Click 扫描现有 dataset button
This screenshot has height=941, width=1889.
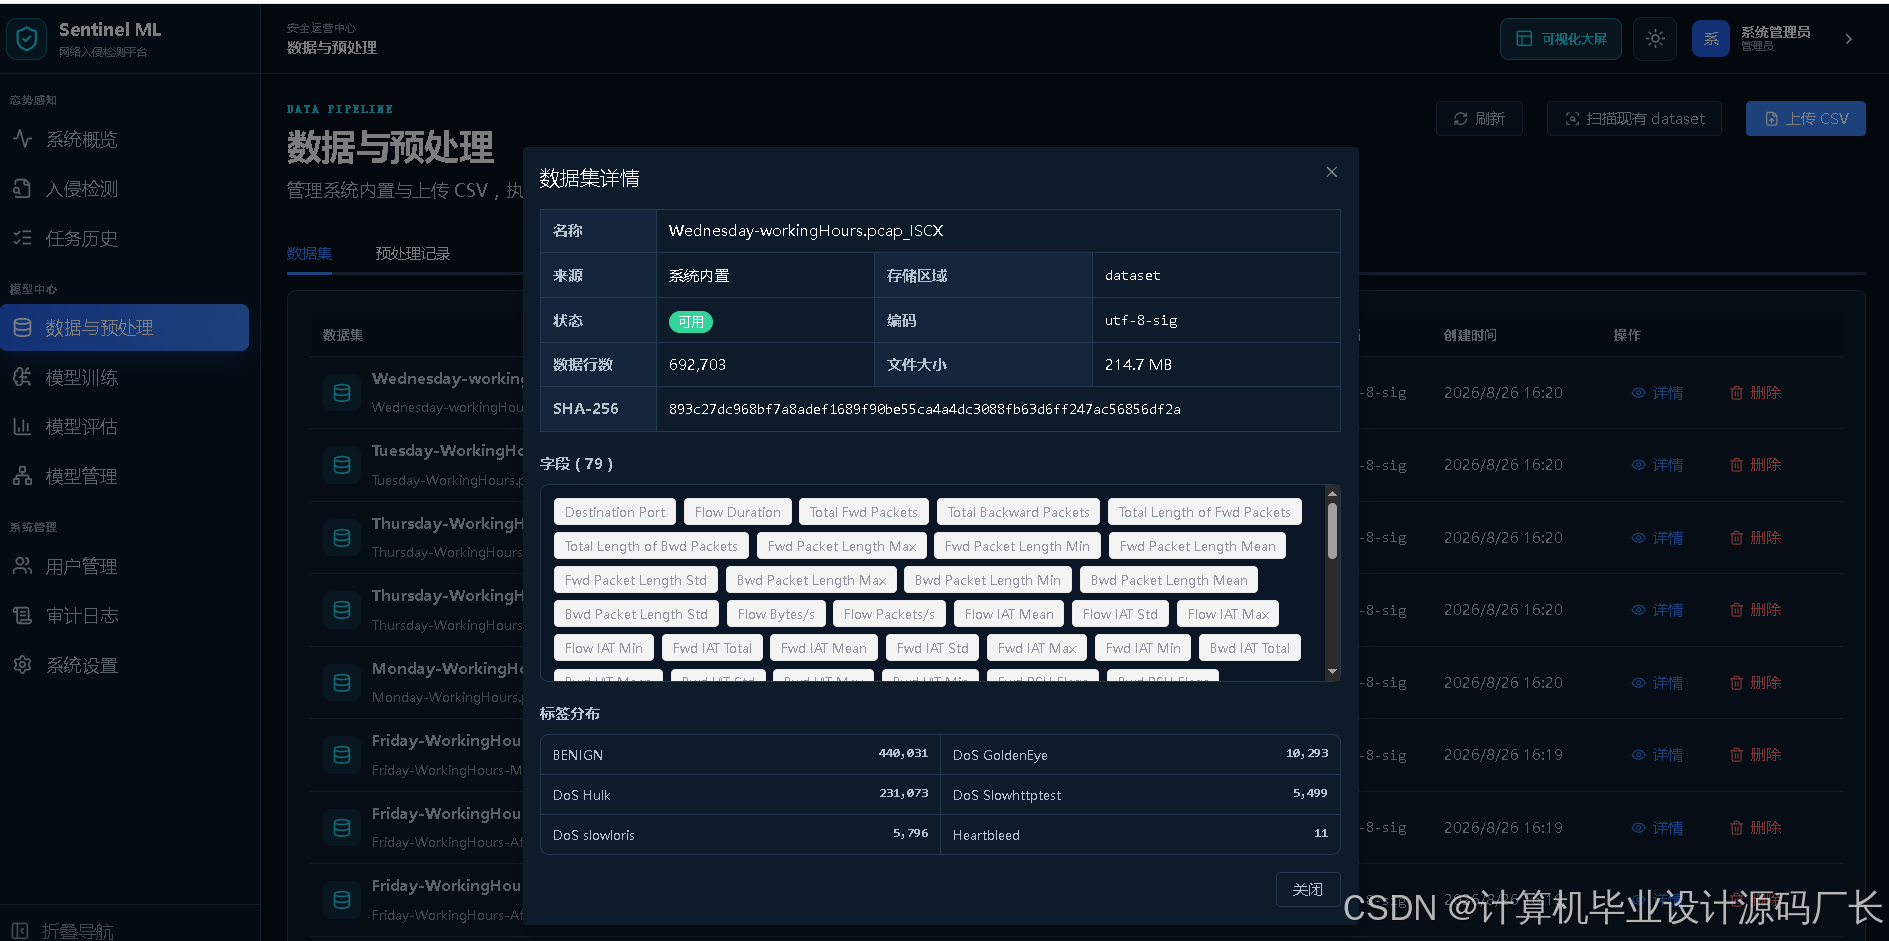click(1634, 118)
